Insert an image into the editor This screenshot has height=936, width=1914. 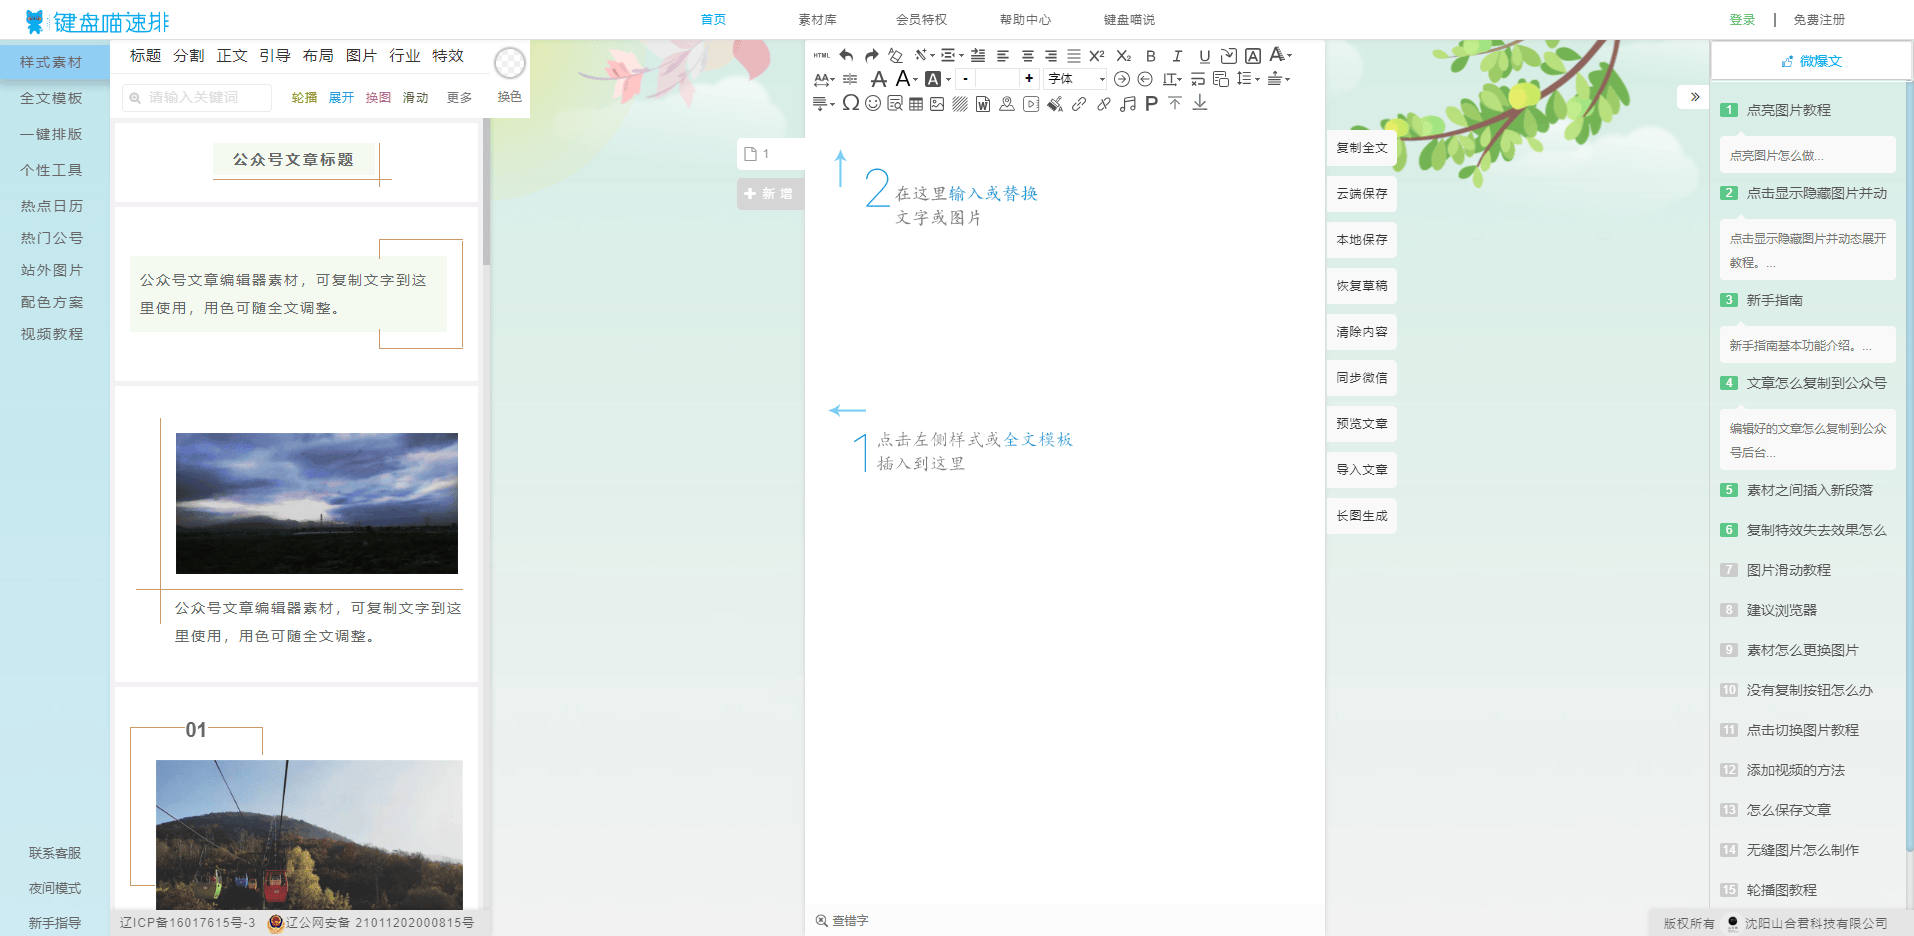938,103
